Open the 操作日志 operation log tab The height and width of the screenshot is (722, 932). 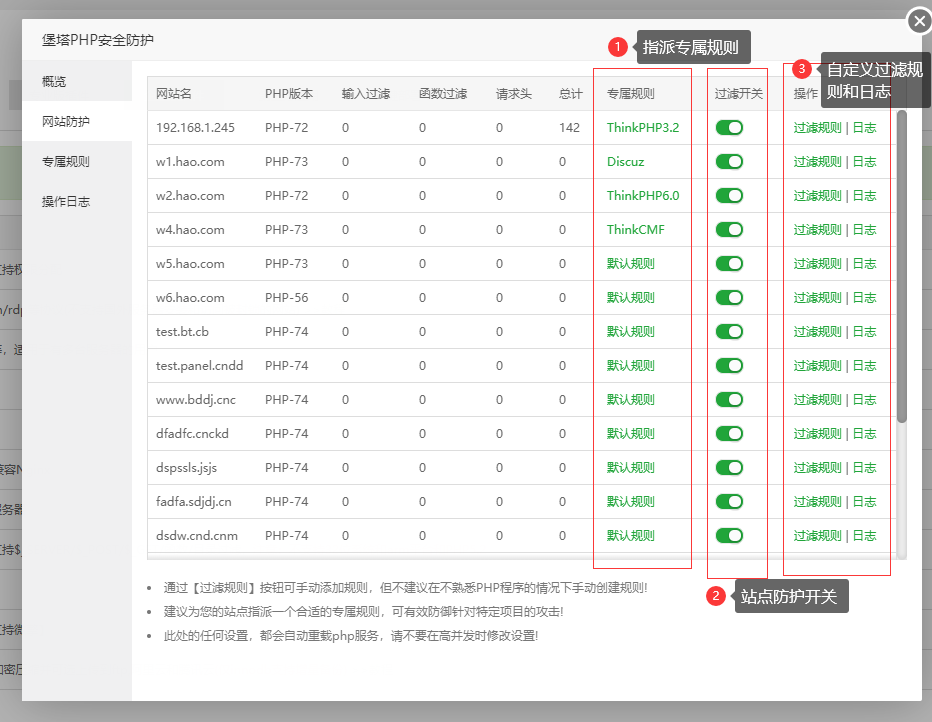(x=66, y=201)
